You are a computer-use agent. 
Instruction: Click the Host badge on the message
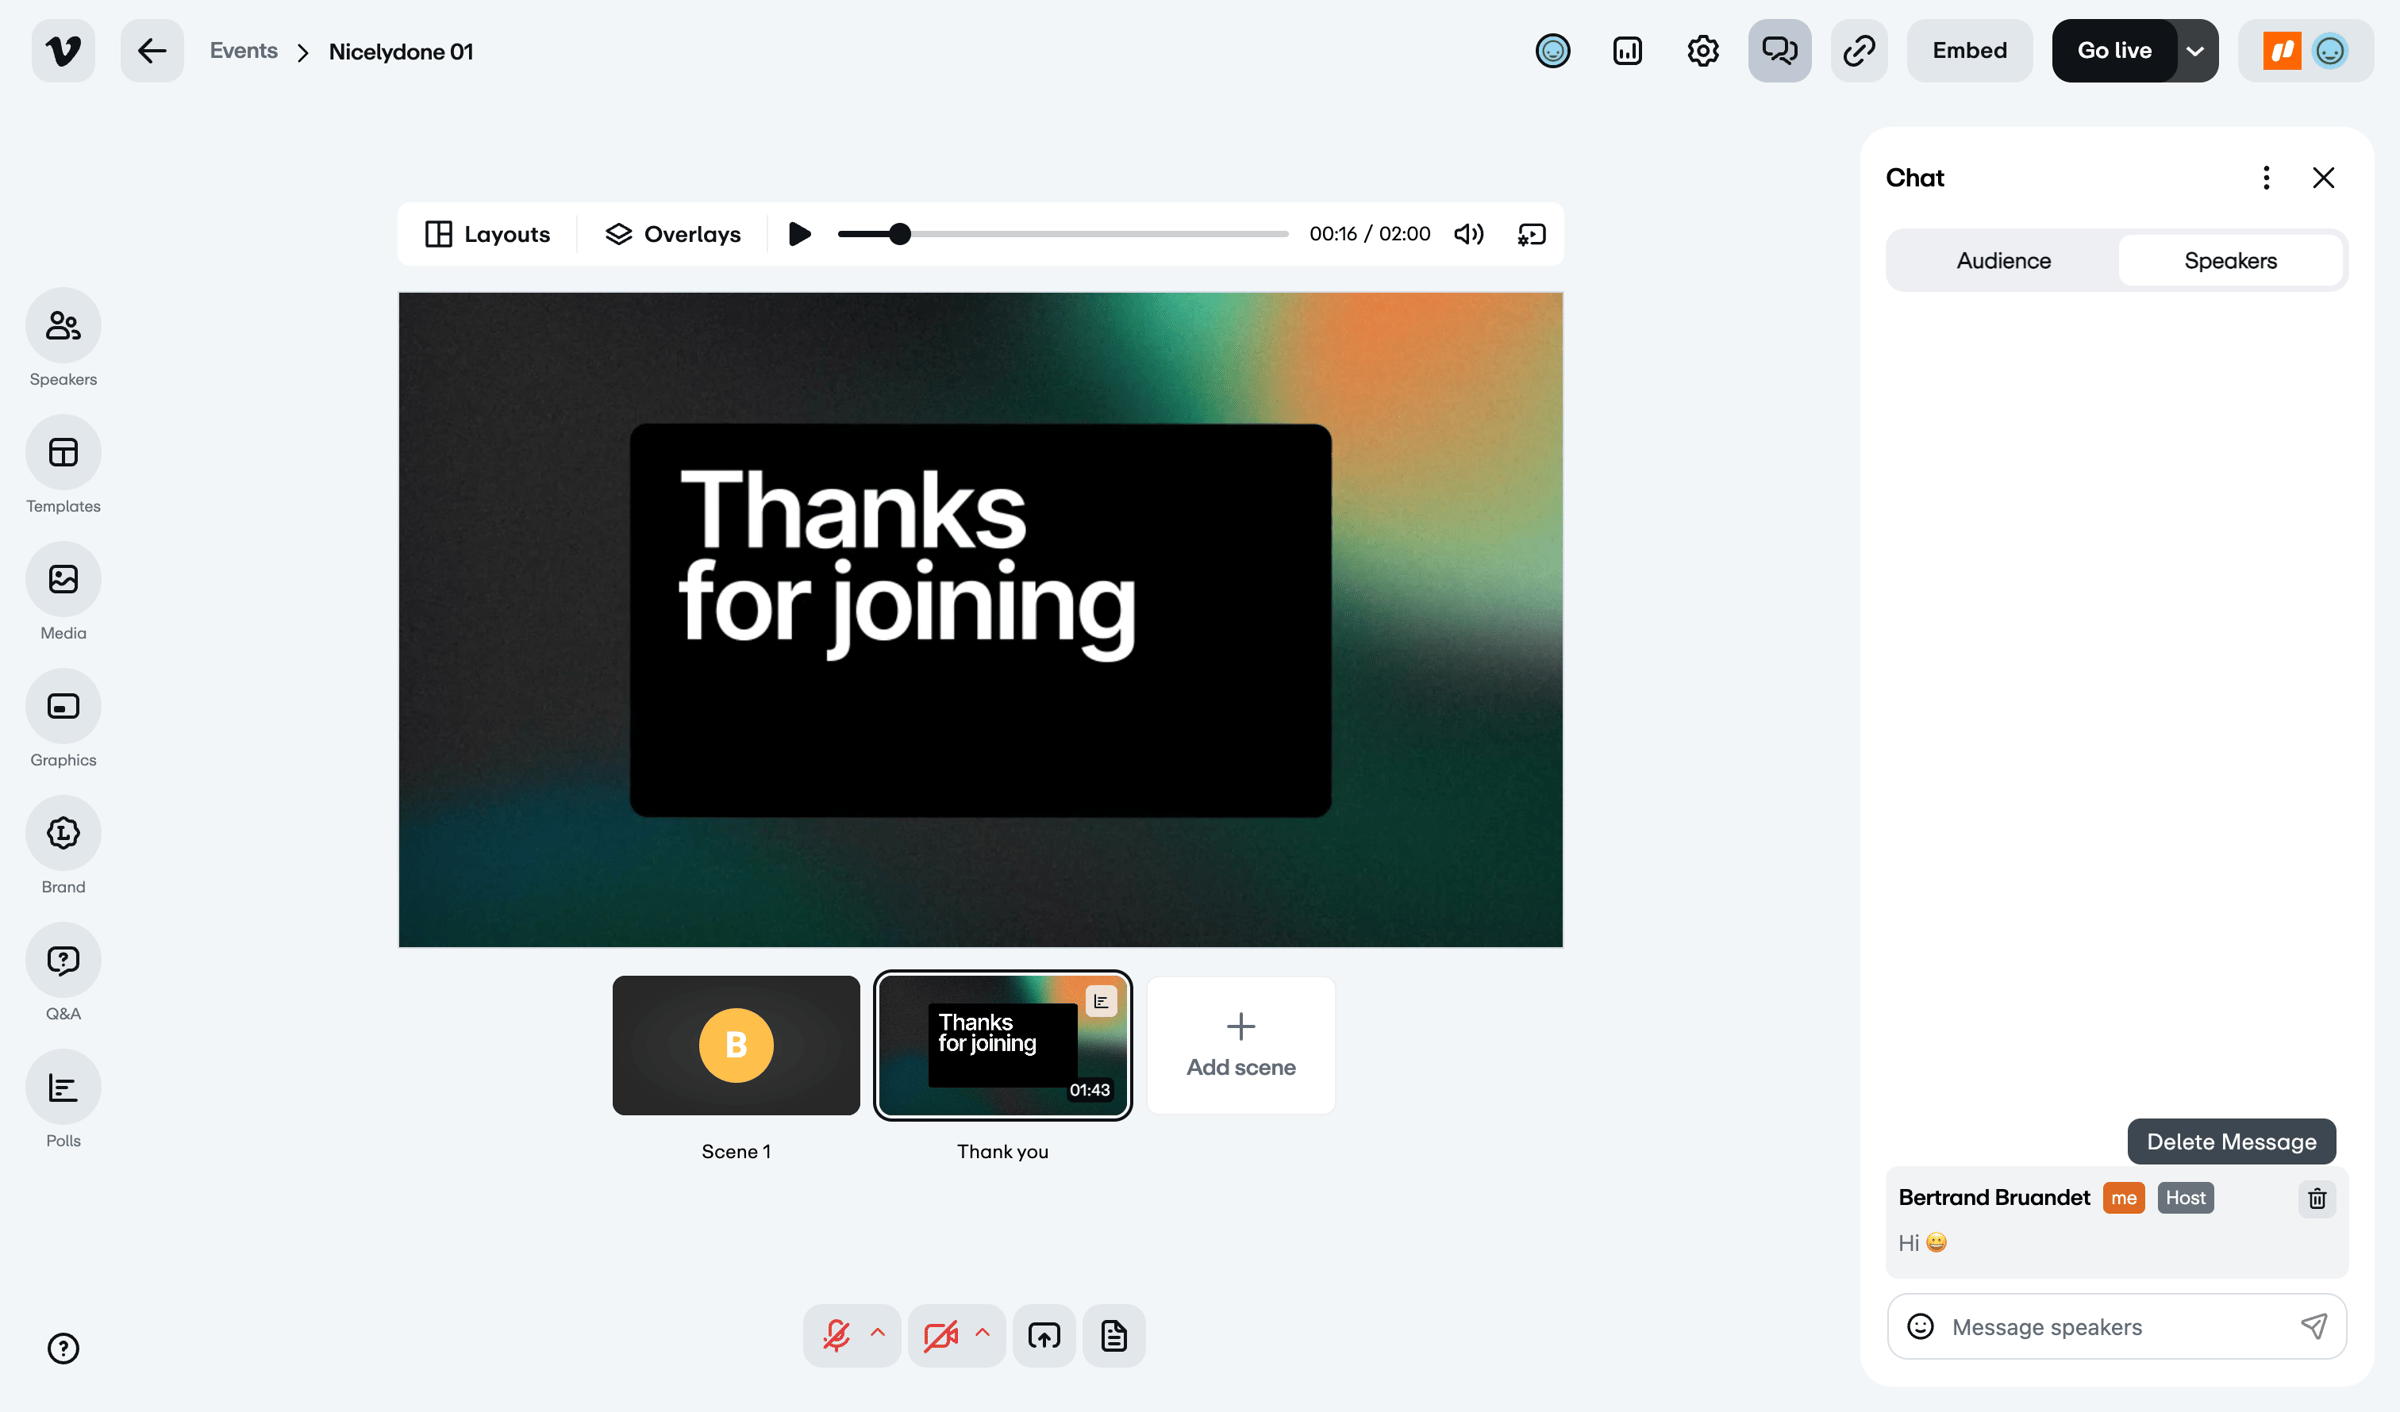click(x=2186, y=1198)
